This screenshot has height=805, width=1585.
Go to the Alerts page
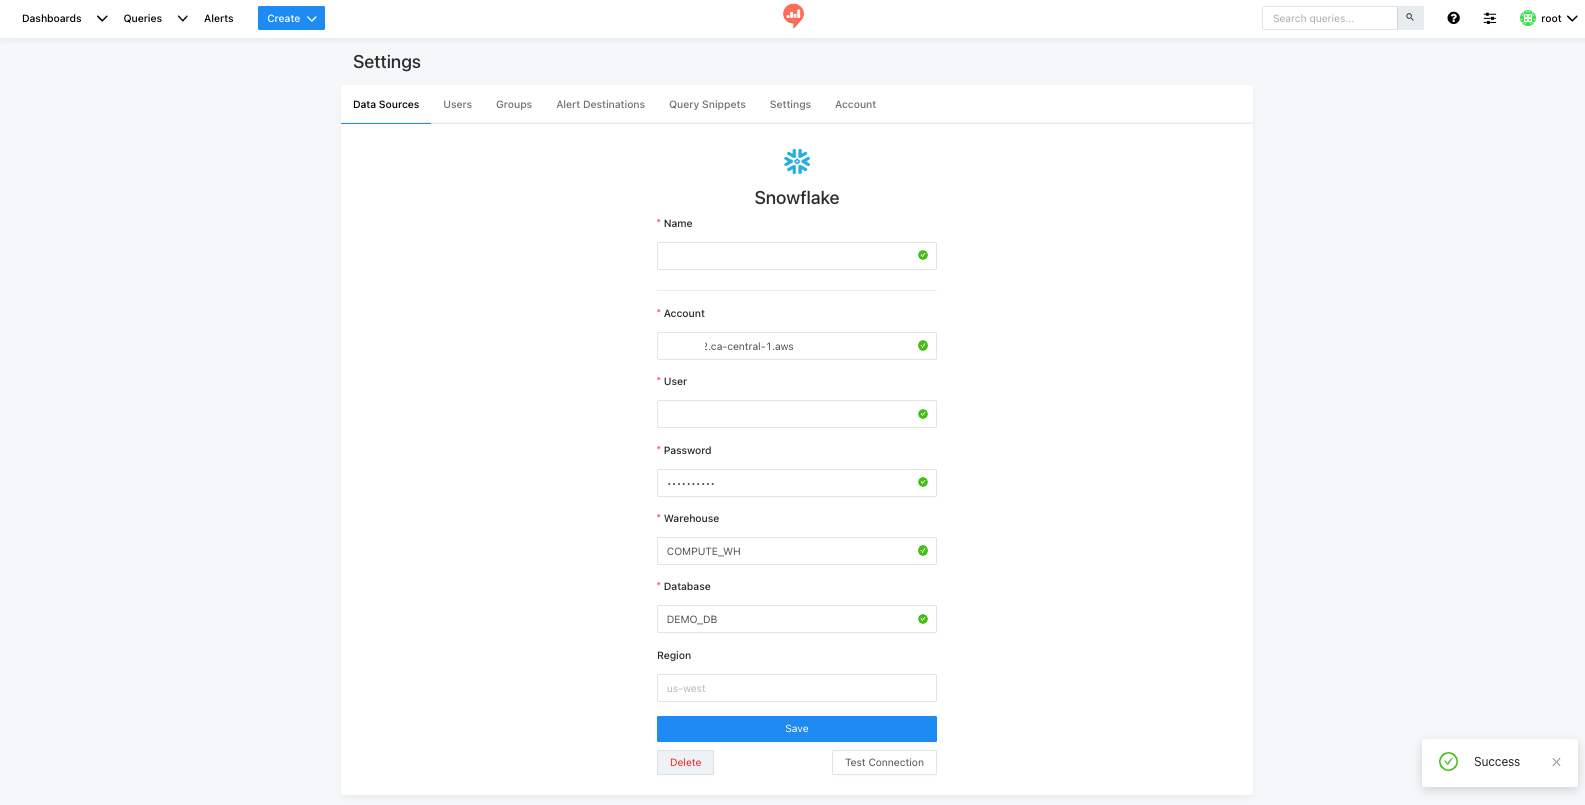click(x=219, y=18)
